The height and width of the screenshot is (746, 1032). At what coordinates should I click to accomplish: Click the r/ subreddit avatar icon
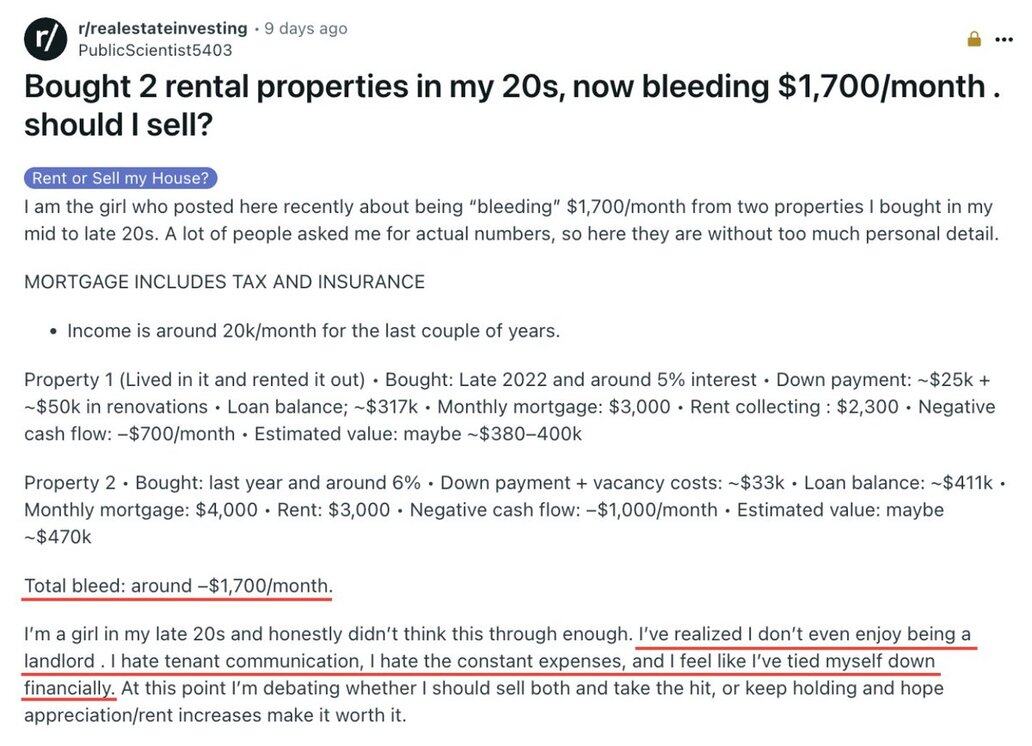[45, 39]
